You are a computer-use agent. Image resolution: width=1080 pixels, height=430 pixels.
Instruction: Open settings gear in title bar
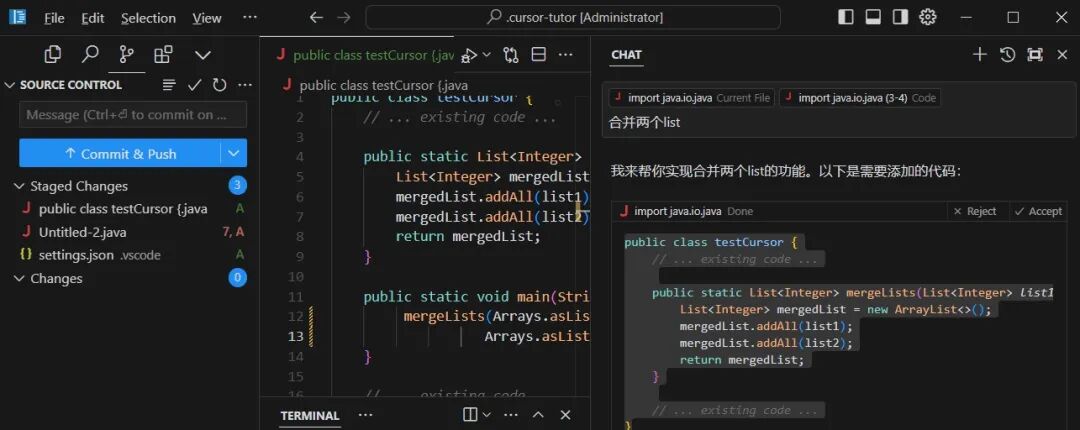coord(928,17)
